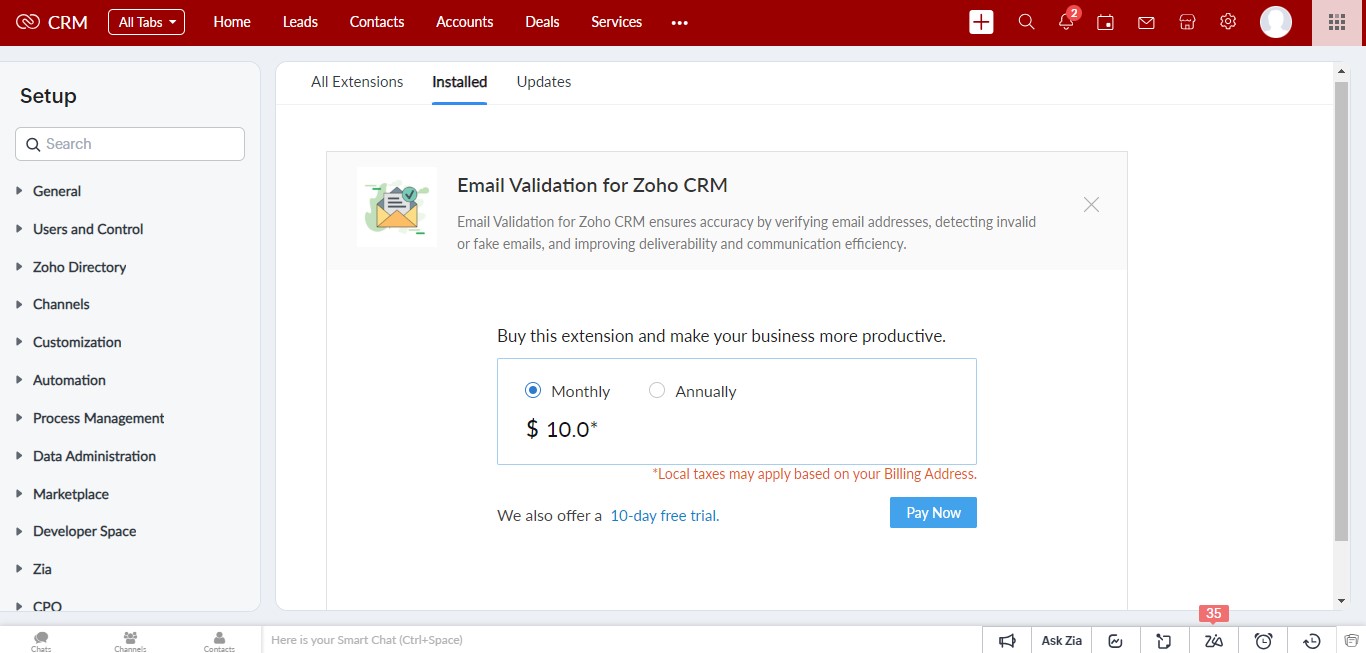Open the apps grid launcher
The height and width of the screenshot is (653, 1366).
click(1337, 22)
